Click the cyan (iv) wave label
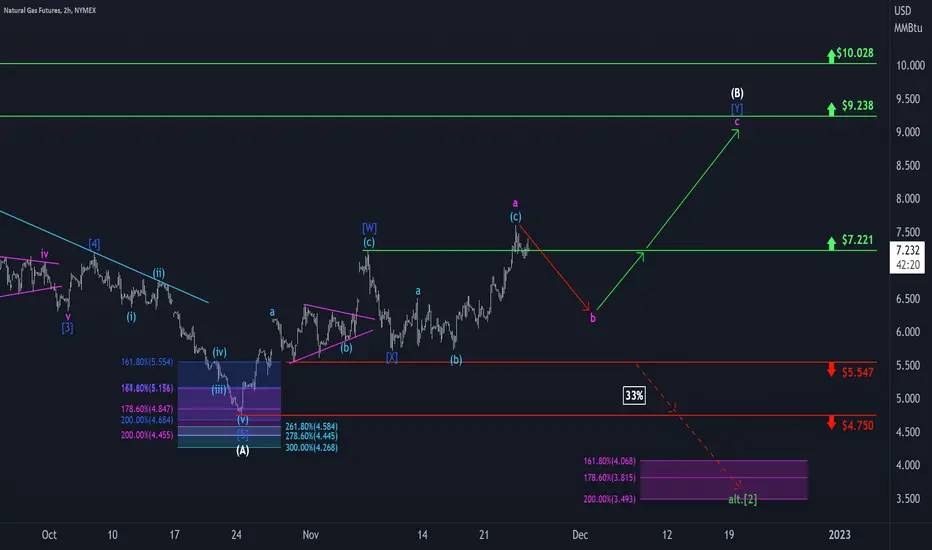Image resolution: width=932 pixels, height=550 pixels. click(x=219, y=353)
